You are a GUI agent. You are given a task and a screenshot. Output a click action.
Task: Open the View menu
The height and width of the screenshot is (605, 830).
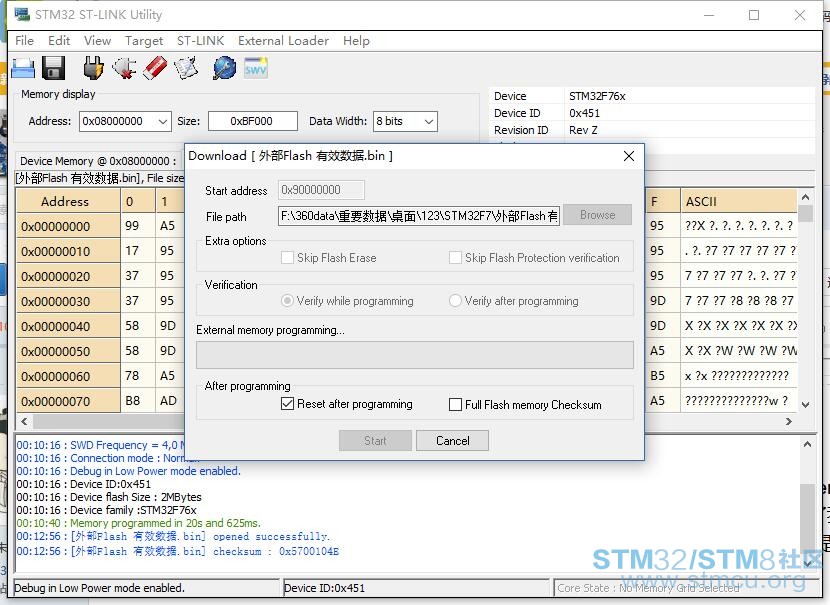tap(97, 41)
